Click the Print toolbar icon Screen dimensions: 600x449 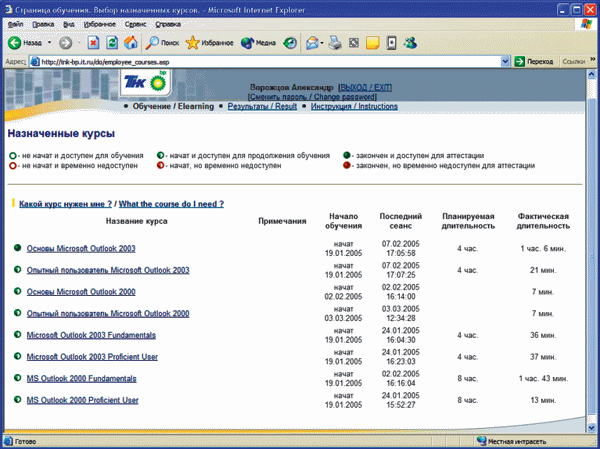pos(337,43)
